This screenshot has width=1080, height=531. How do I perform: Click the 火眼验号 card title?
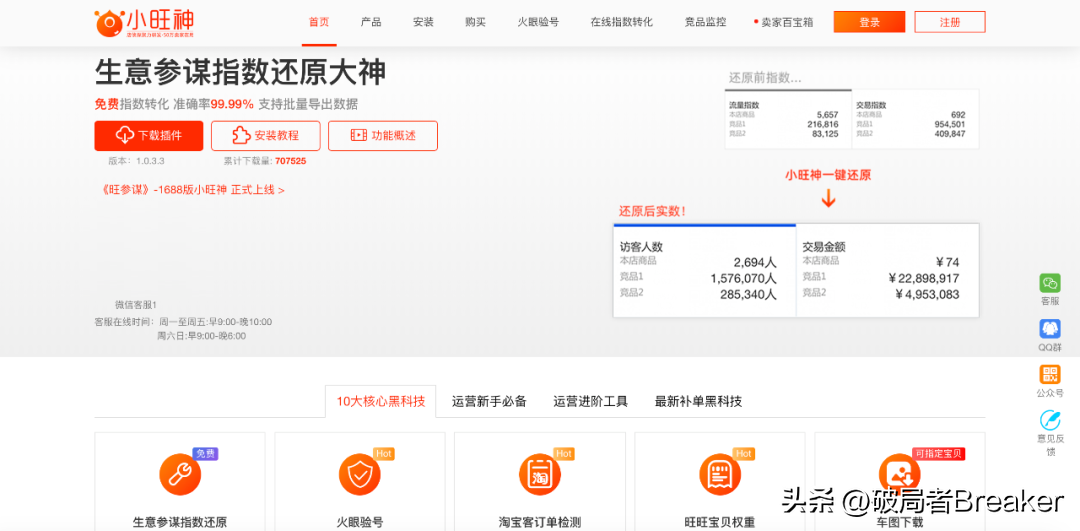pyautogui.click(x=360, y=522)
